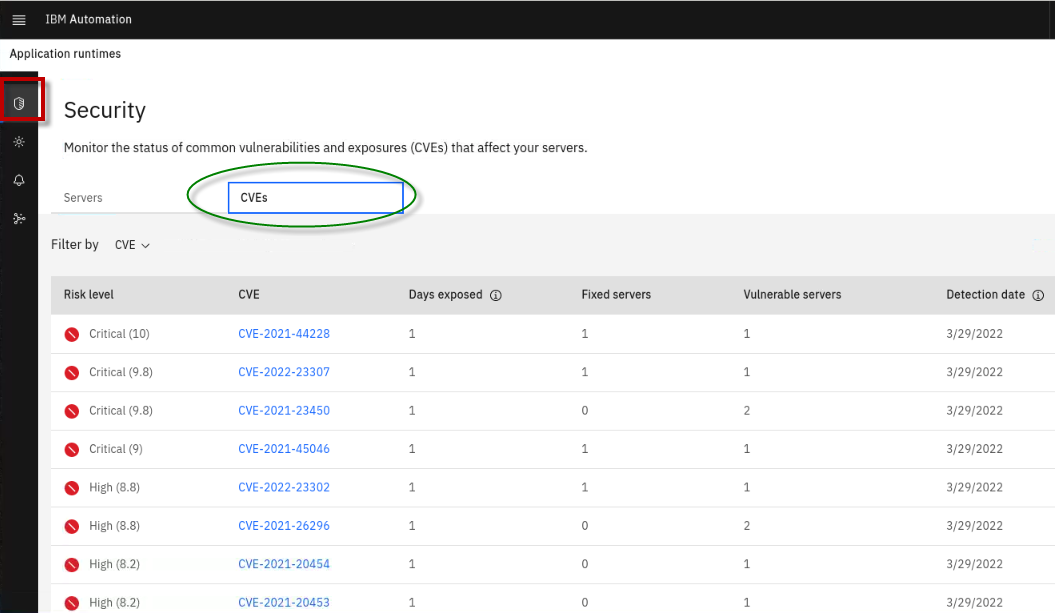Click the Detection date info icon
The width and height of the screenshot is (1055, 613).
tap(1038, 295)
